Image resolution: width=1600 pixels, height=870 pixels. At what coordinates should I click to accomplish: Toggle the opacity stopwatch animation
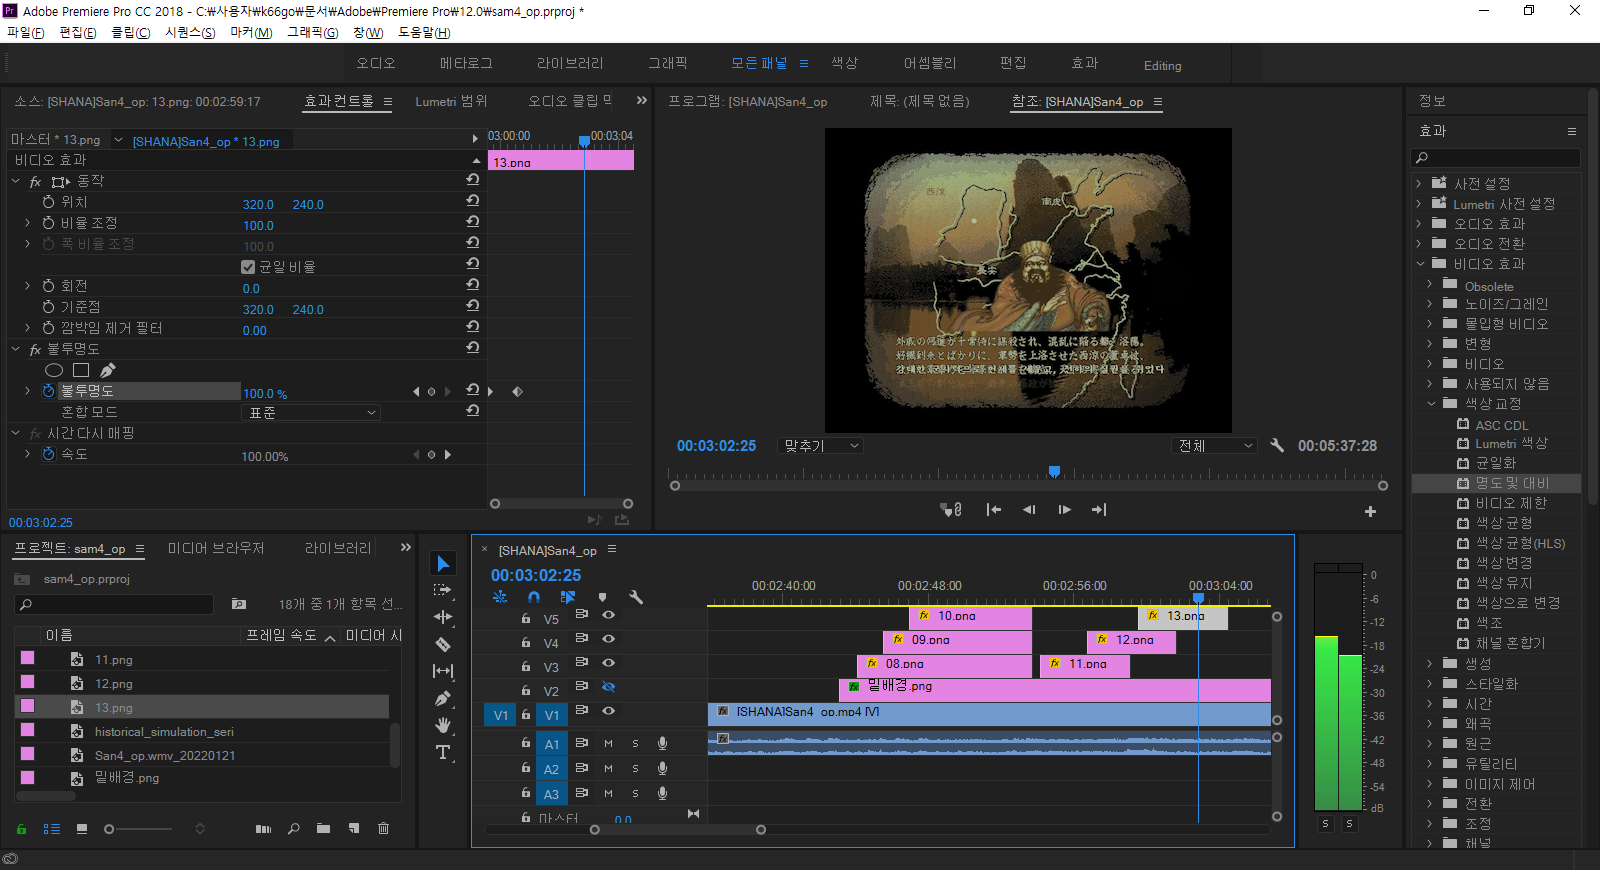48,391
